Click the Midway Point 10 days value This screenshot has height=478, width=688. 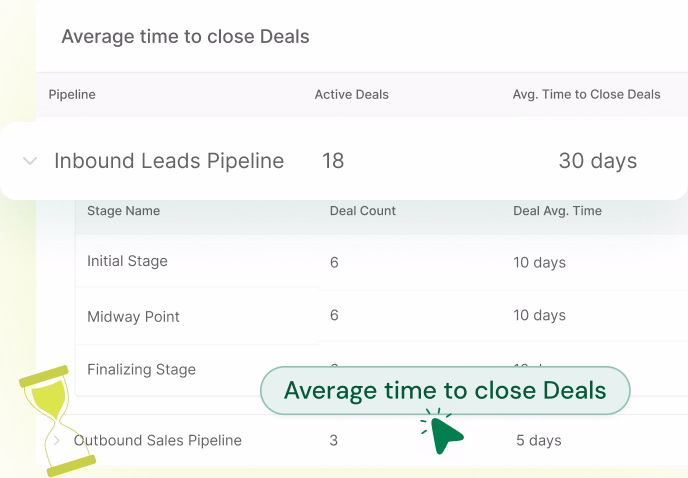tap(539, 315)
